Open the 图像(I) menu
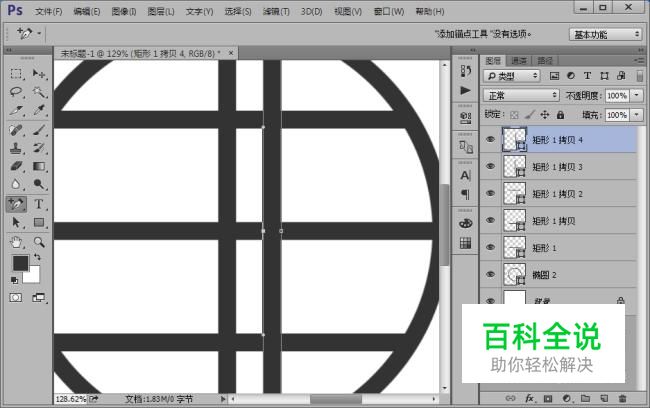 [x=124, y=12]
